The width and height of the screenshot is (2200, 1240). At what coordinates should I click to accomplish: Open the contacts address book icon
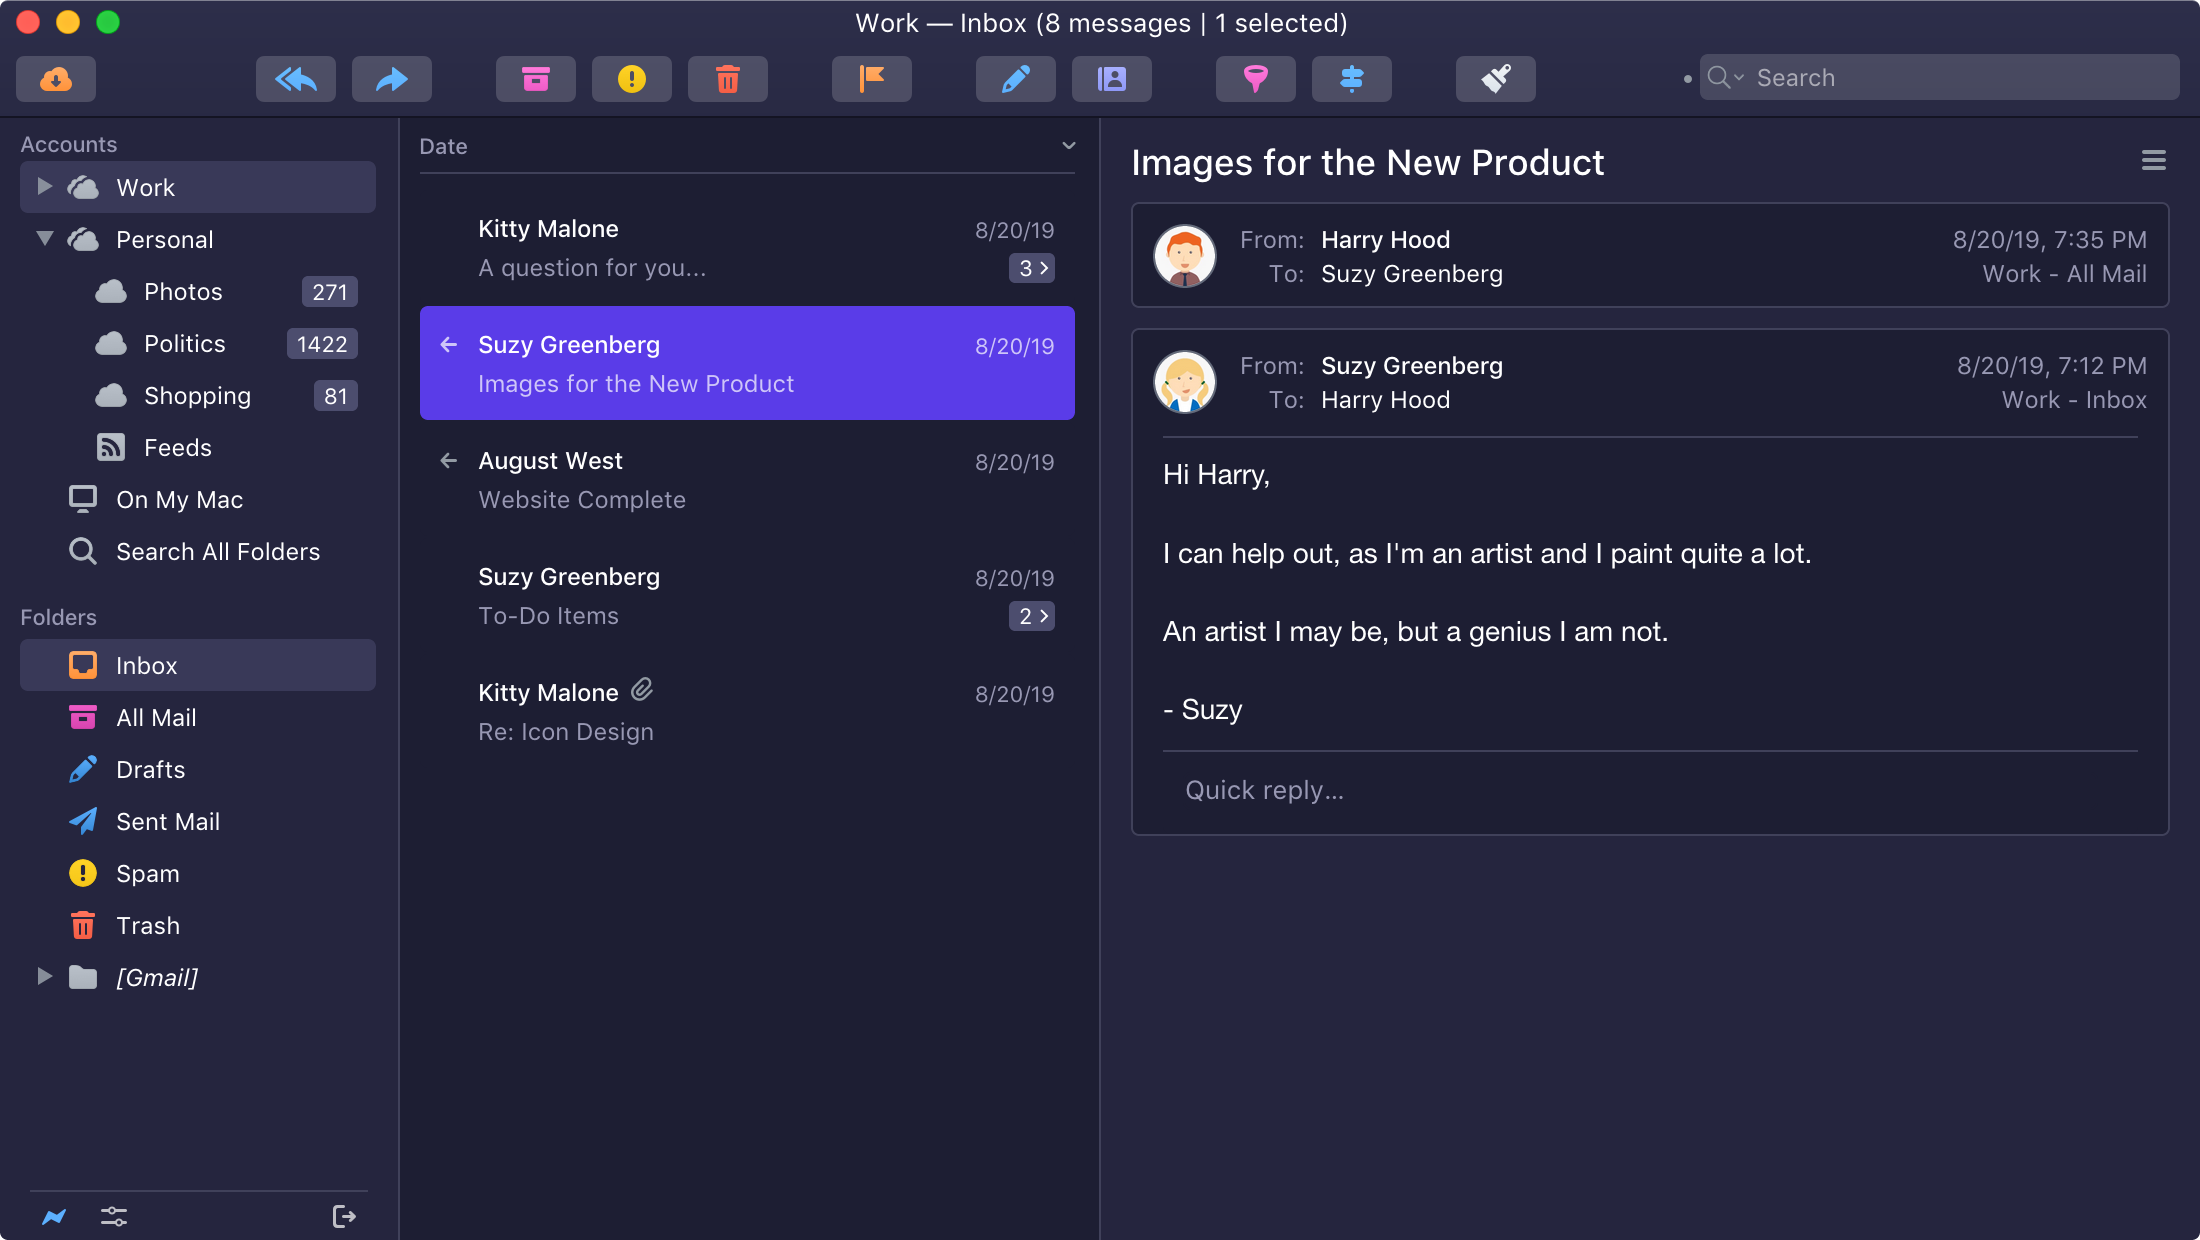pyautogui.click(x=1111, y=79)
